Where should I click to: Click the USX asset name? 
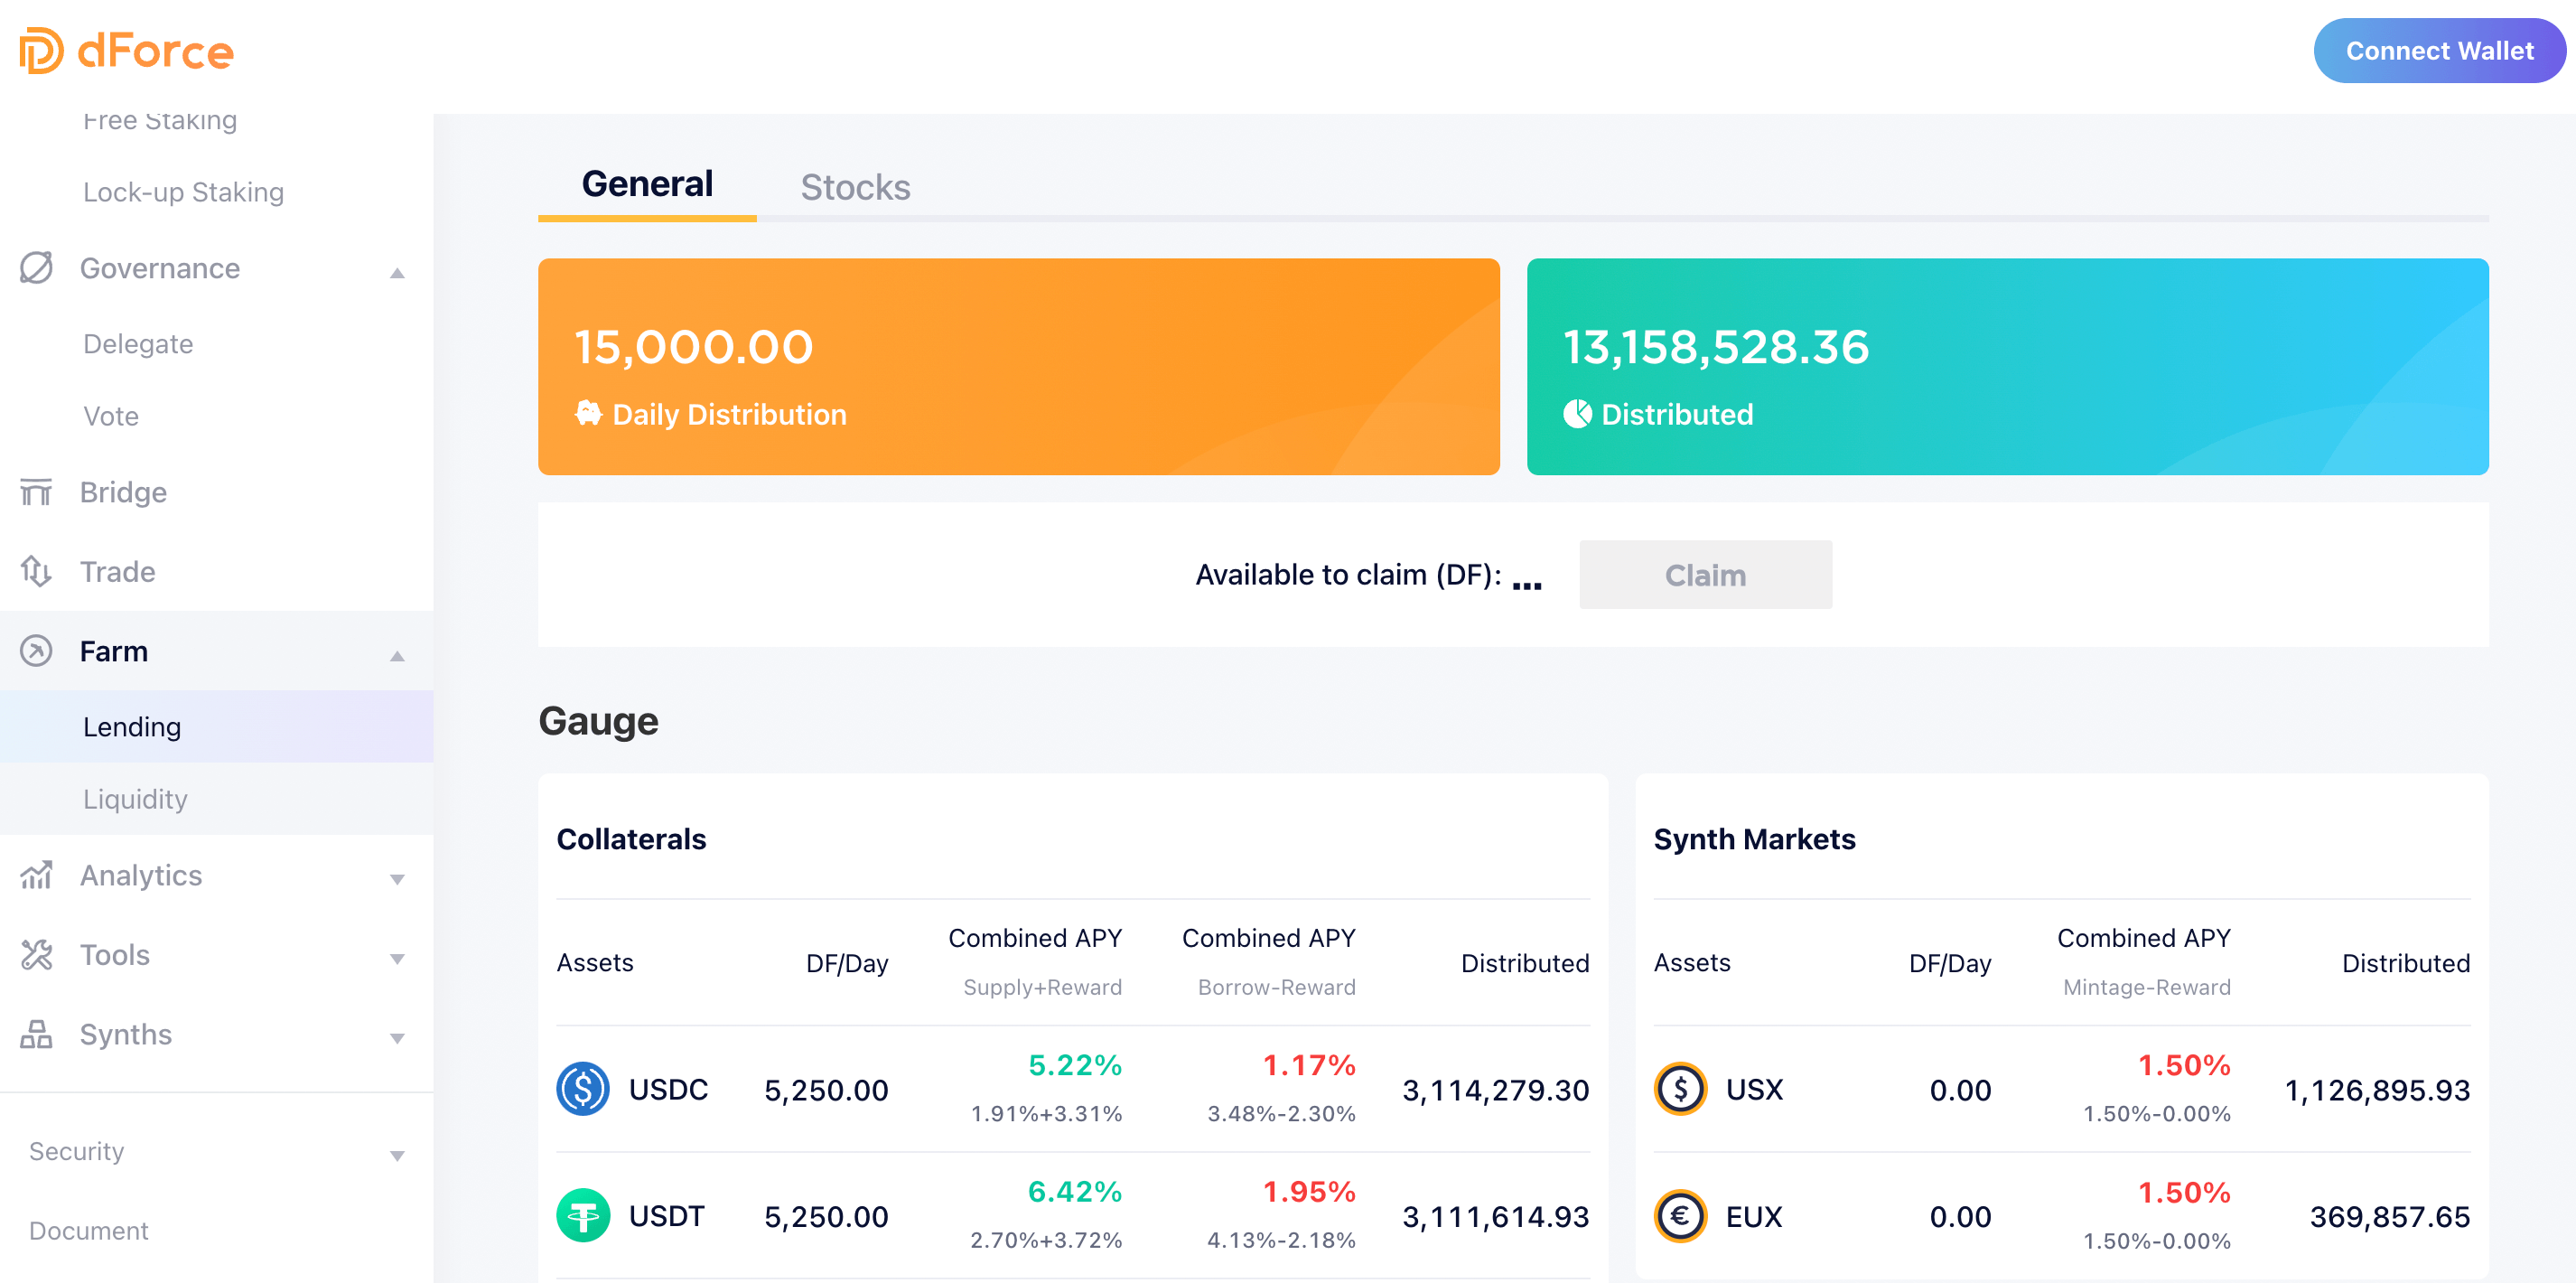pyautogui.click(x=1754, y=1089)
